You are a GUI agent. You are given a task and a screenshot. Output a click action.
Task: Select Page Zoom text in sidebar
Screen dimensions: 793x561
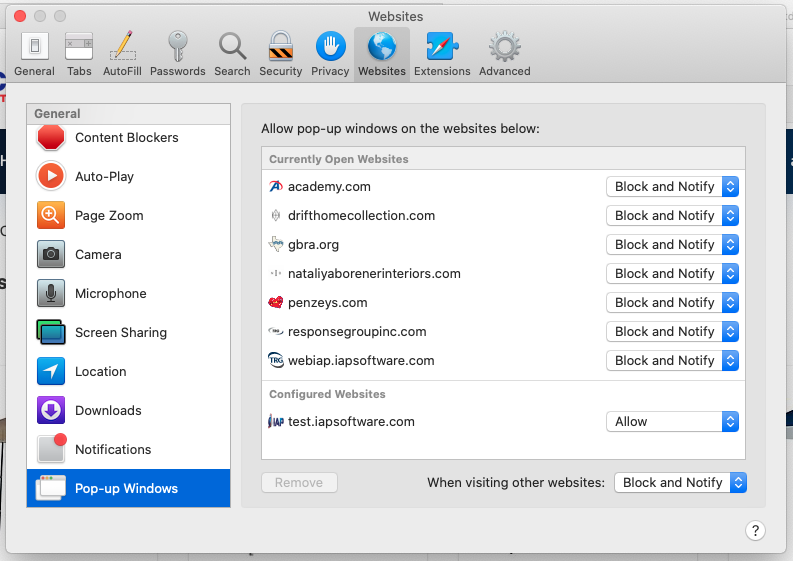coord(109,215)
